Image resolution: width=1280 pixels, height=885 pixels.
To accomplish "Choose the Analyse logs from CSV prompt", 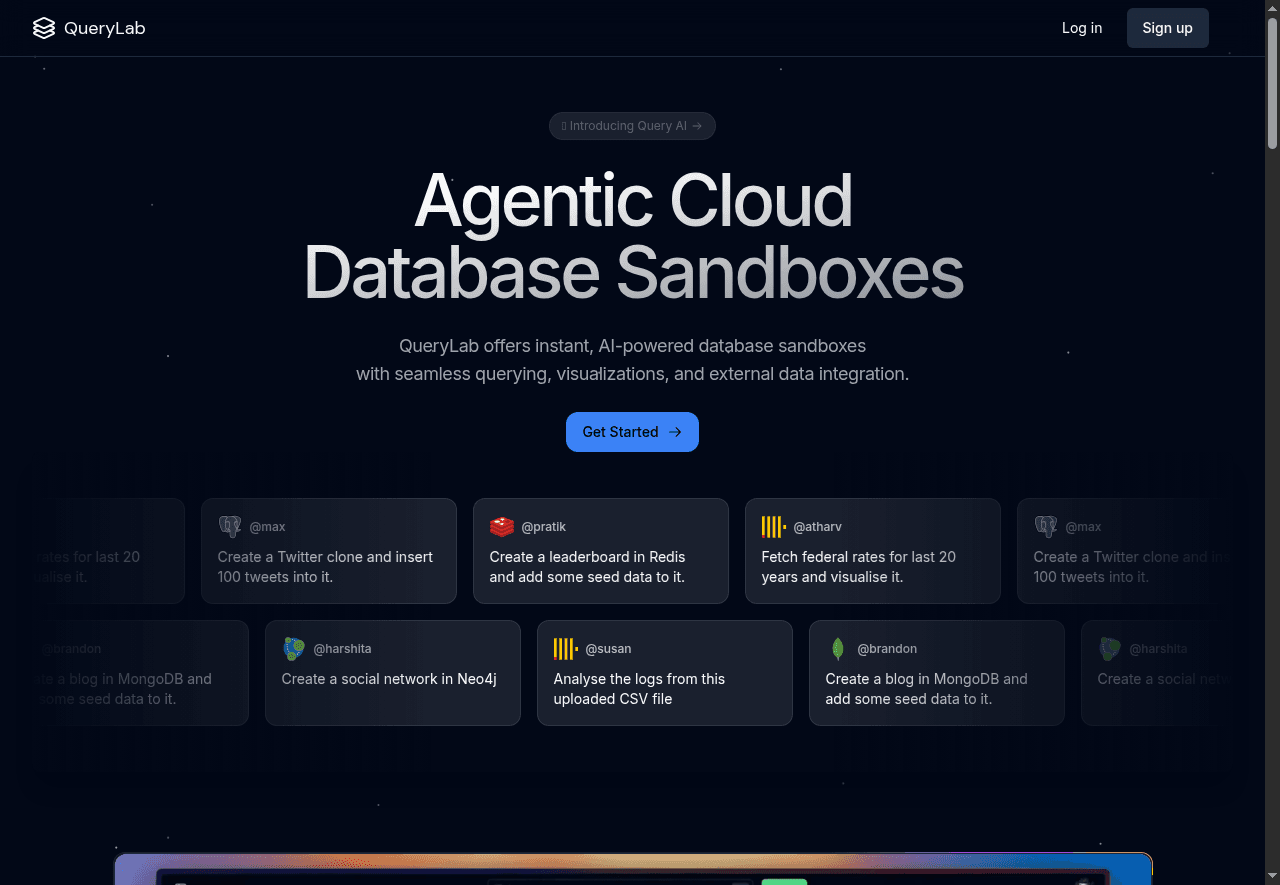I will (x=639, y=689).
